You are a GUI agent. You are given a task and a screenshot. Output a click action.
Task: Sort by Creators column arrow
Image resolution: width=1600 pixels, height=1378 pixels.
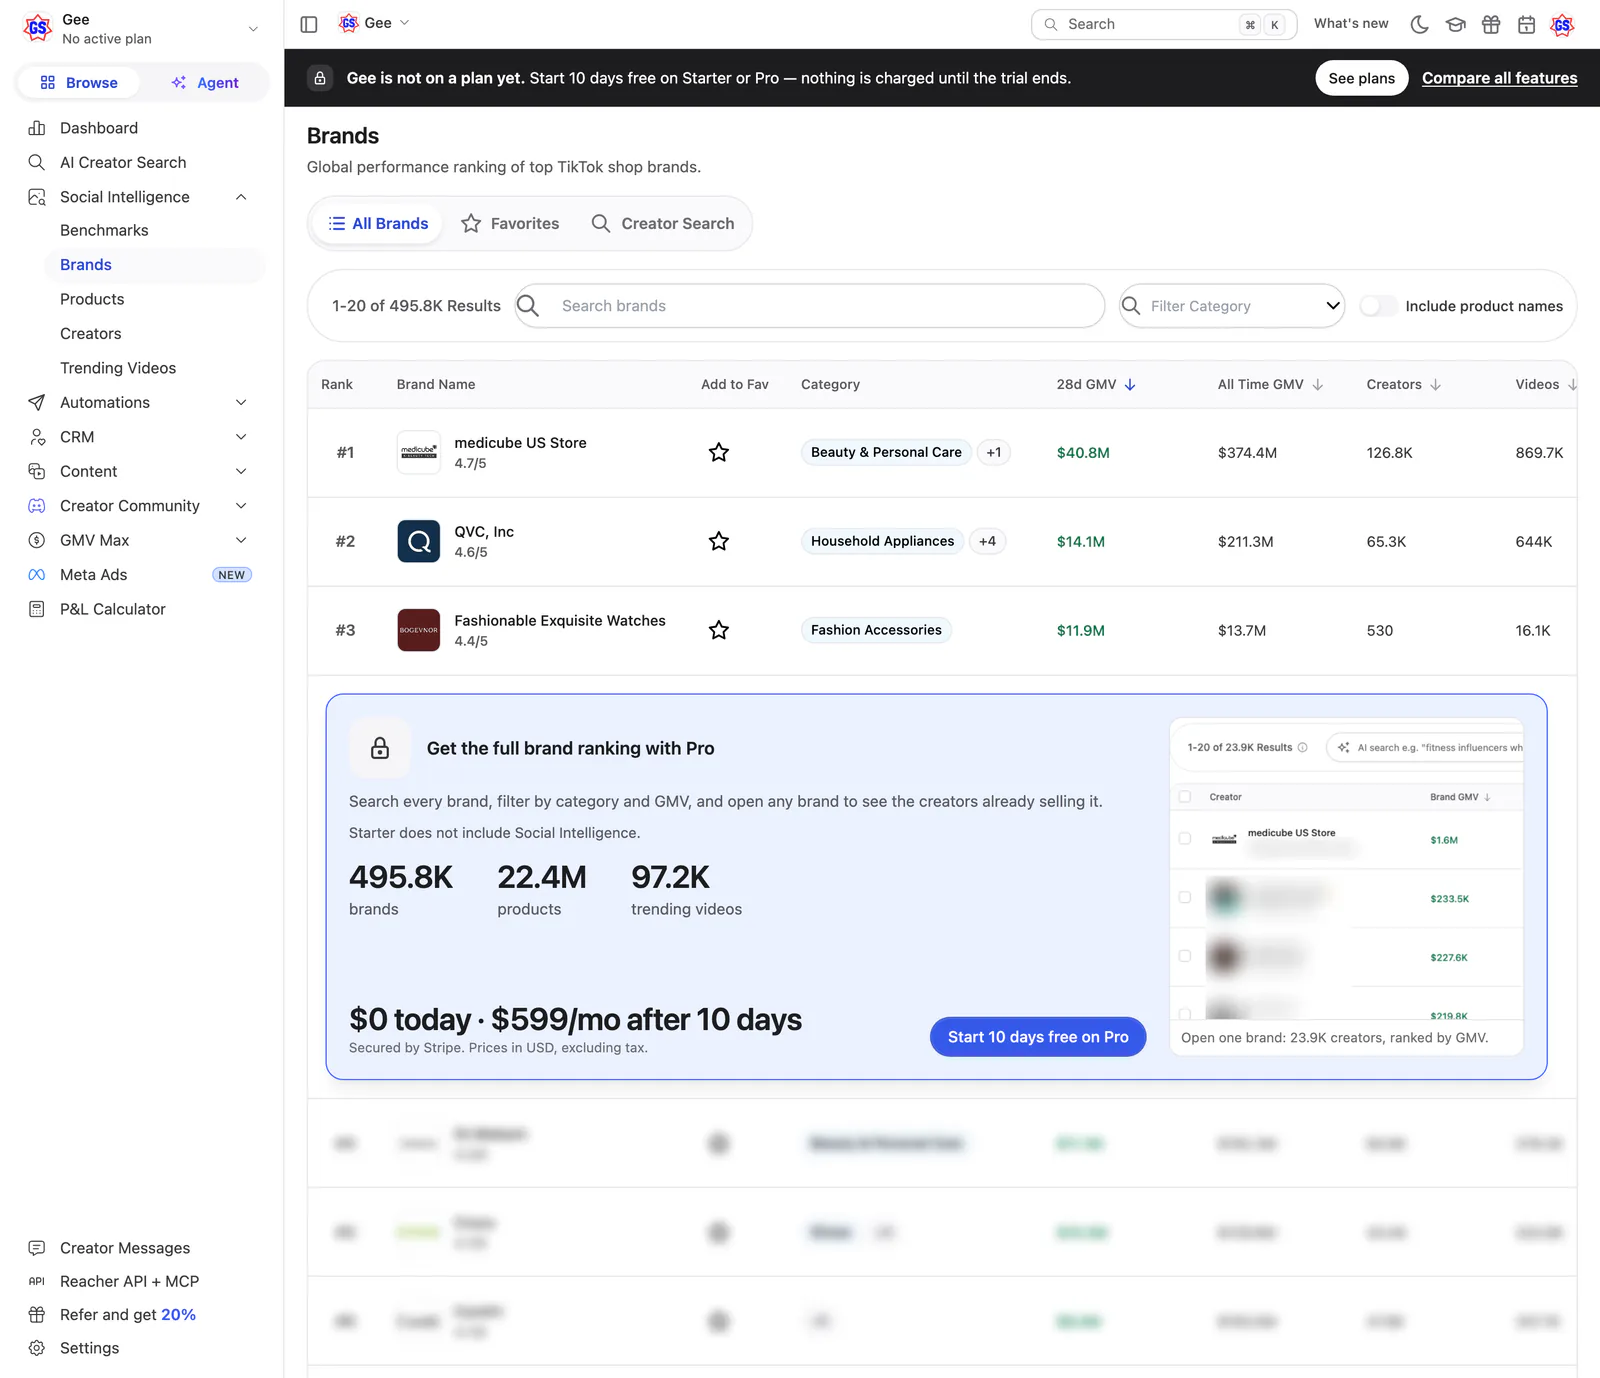(x=1436, y=384)
